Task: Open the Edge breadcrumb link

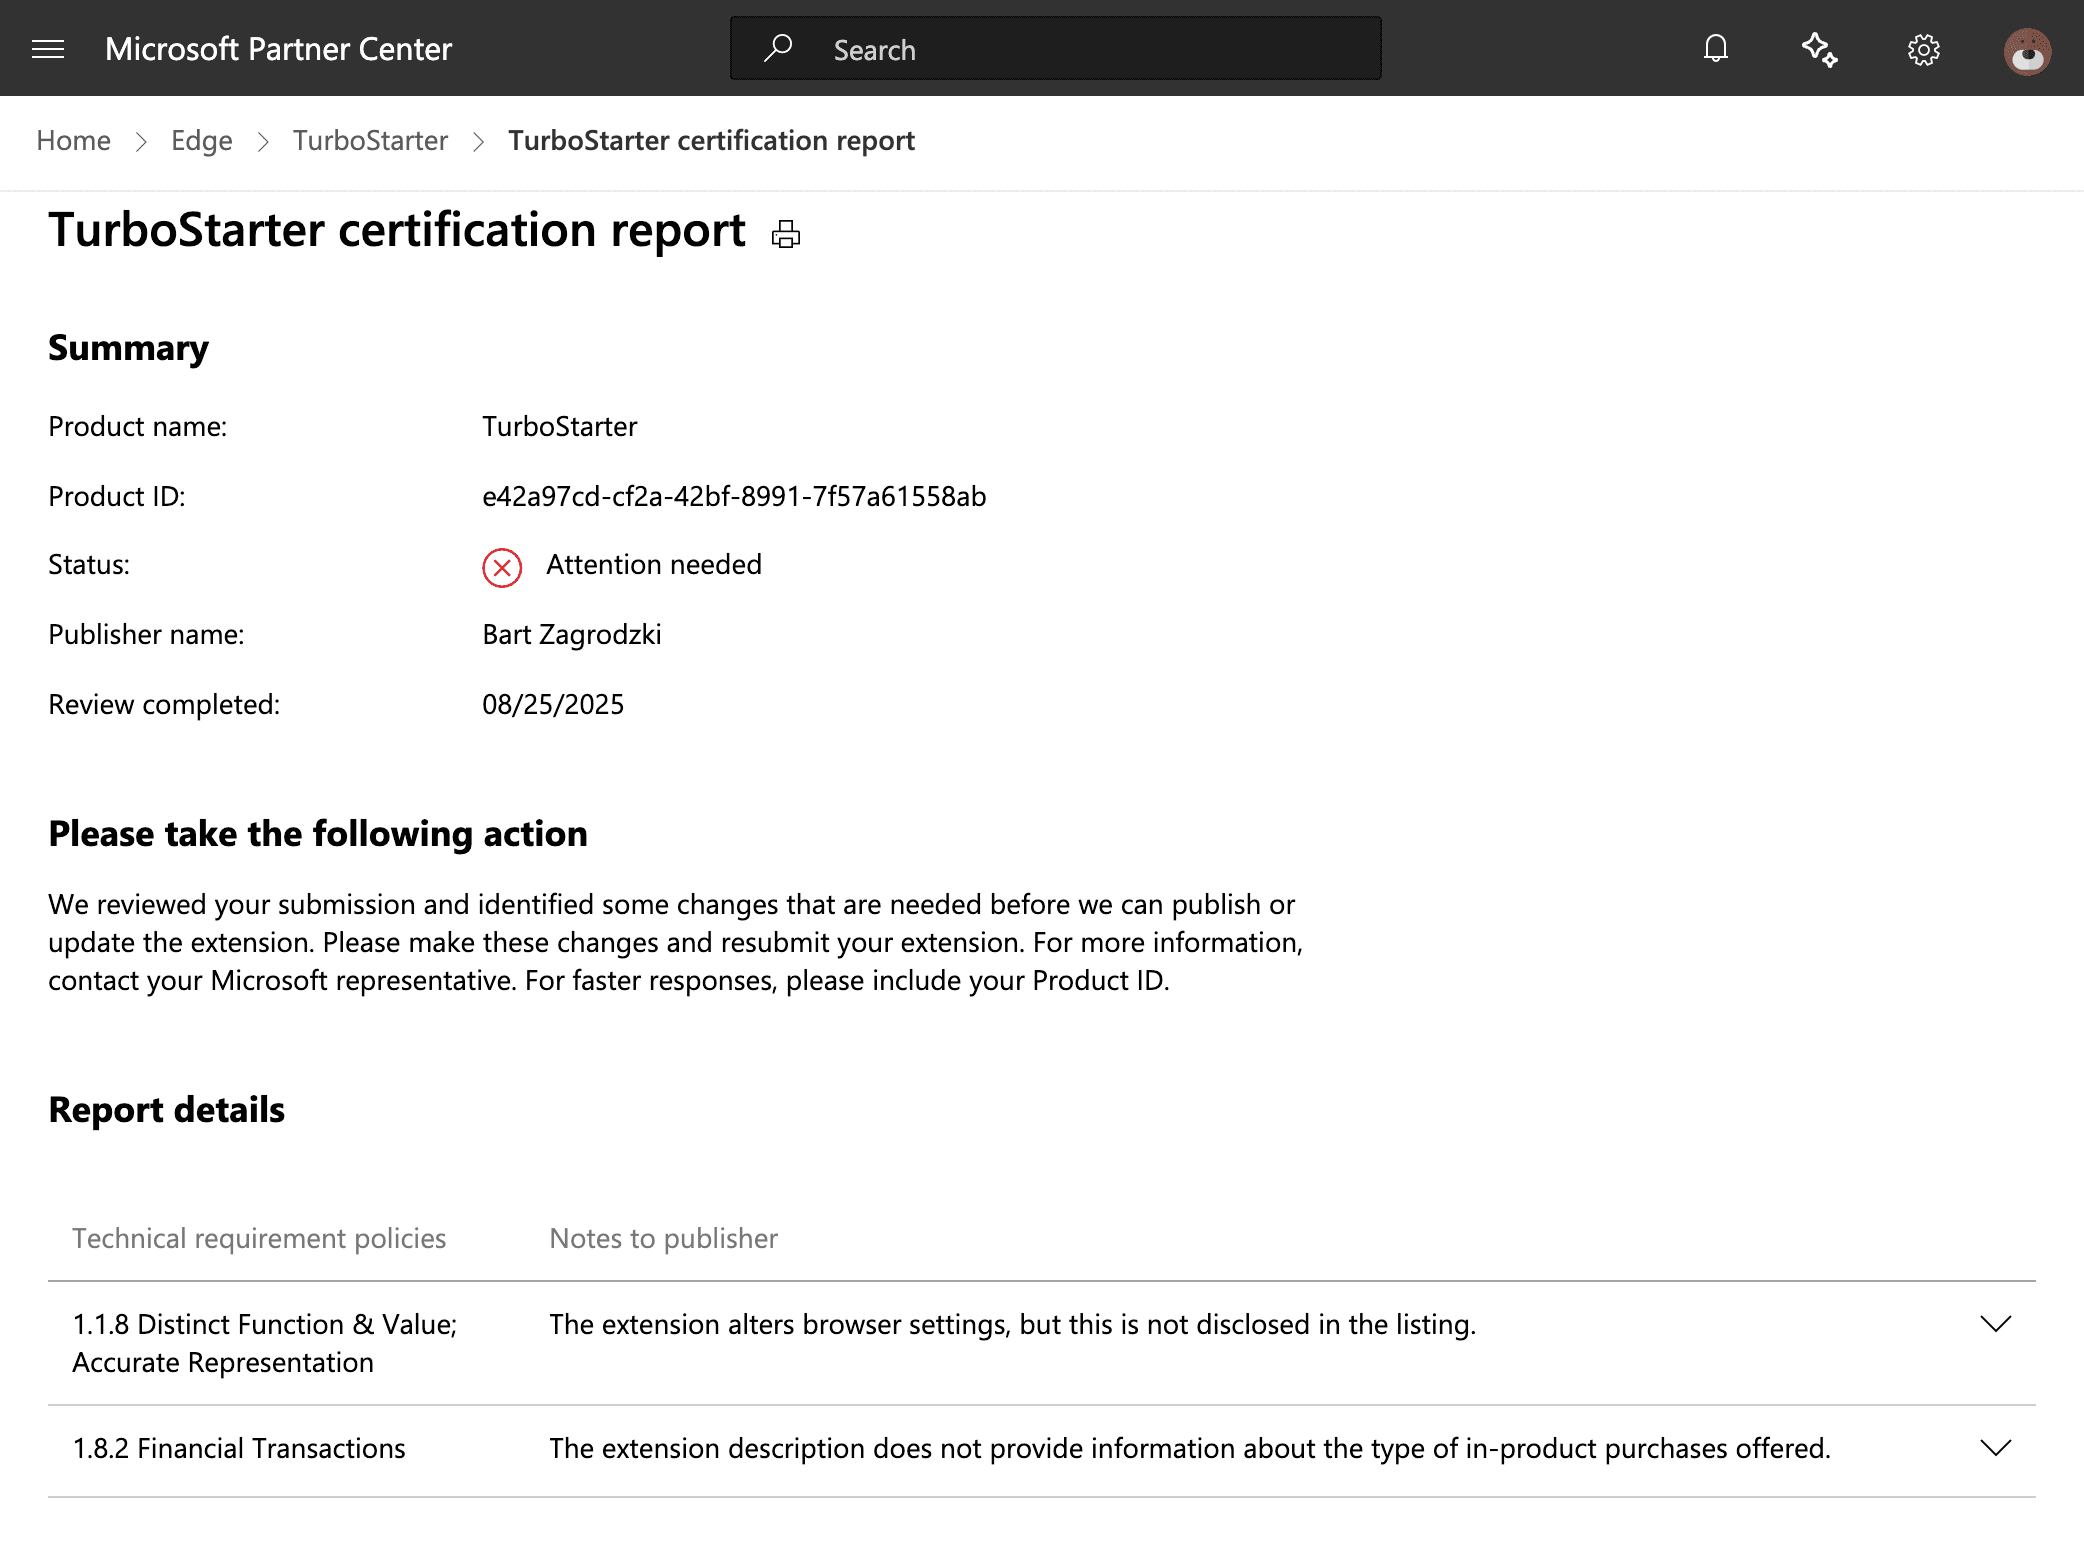Action: 201,140
